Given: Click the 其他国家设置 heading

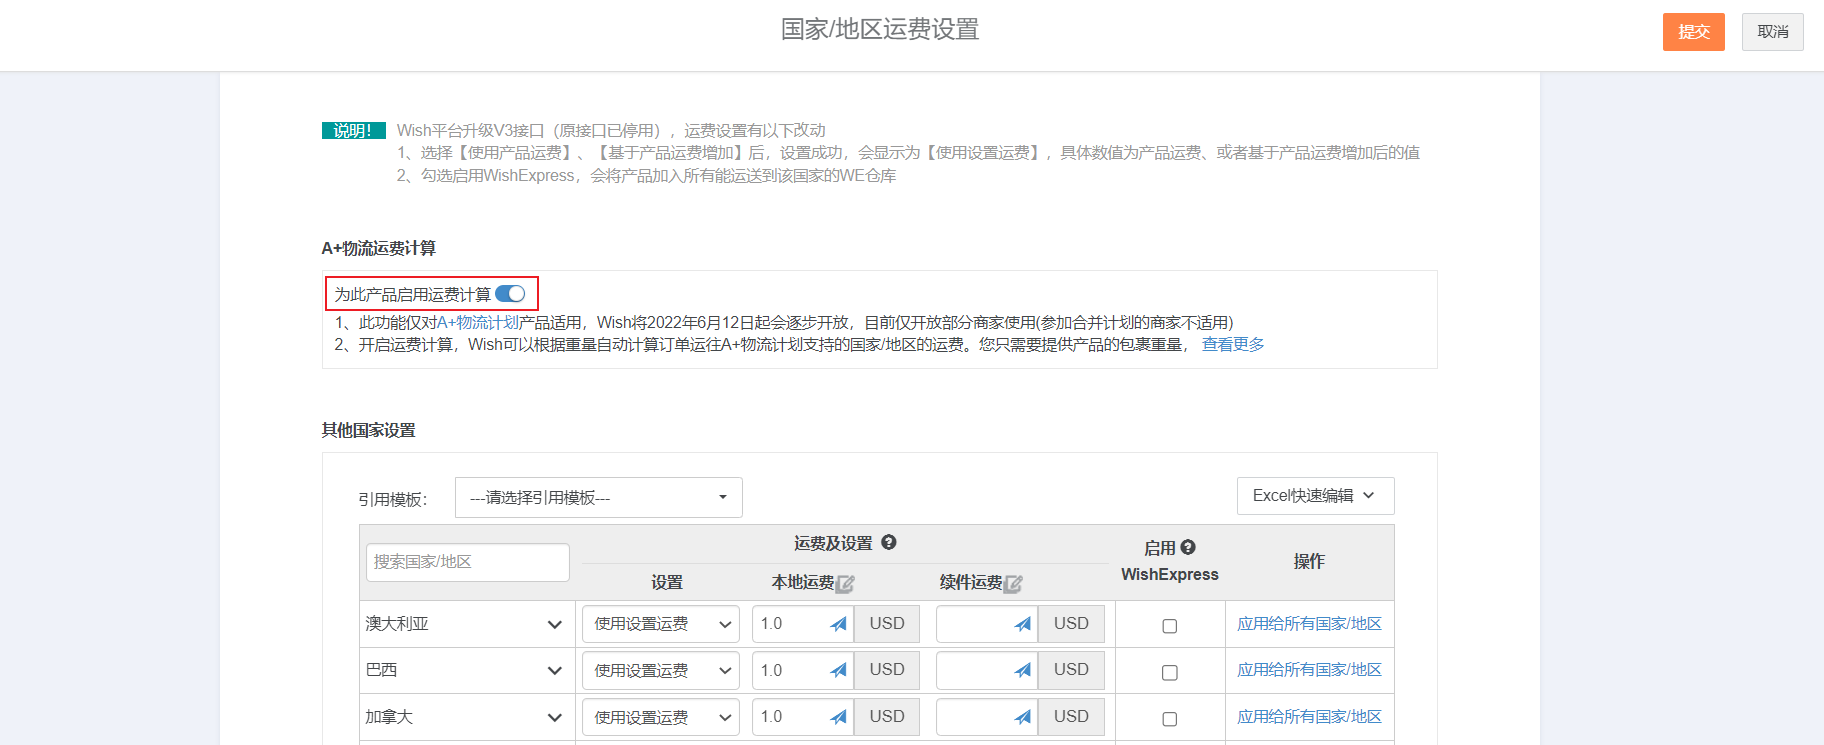Looking at the screenshot, I should [368, 430].
